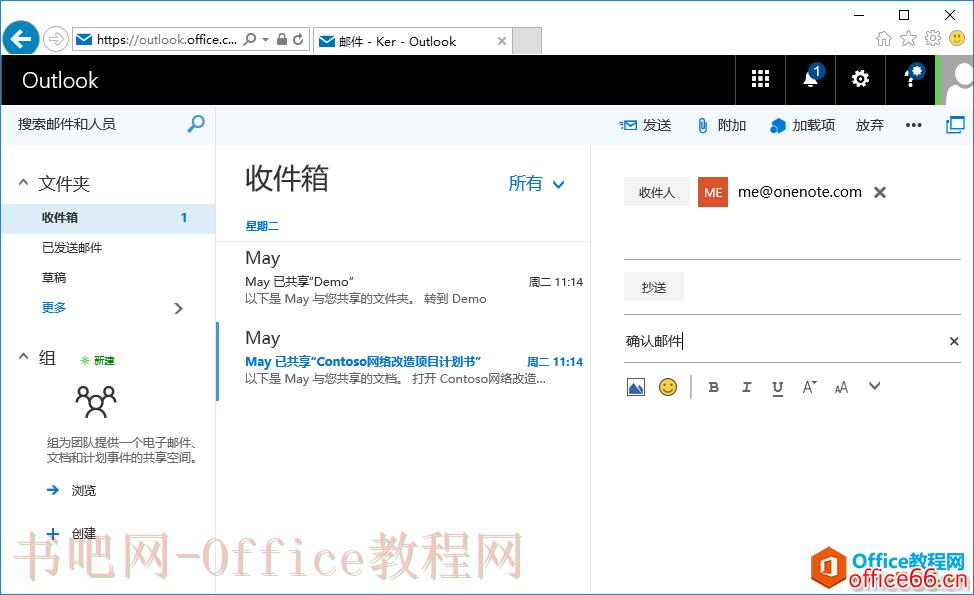
Task: Open browser favorites star
Action: pyautogui.click(x=908, y=39)
